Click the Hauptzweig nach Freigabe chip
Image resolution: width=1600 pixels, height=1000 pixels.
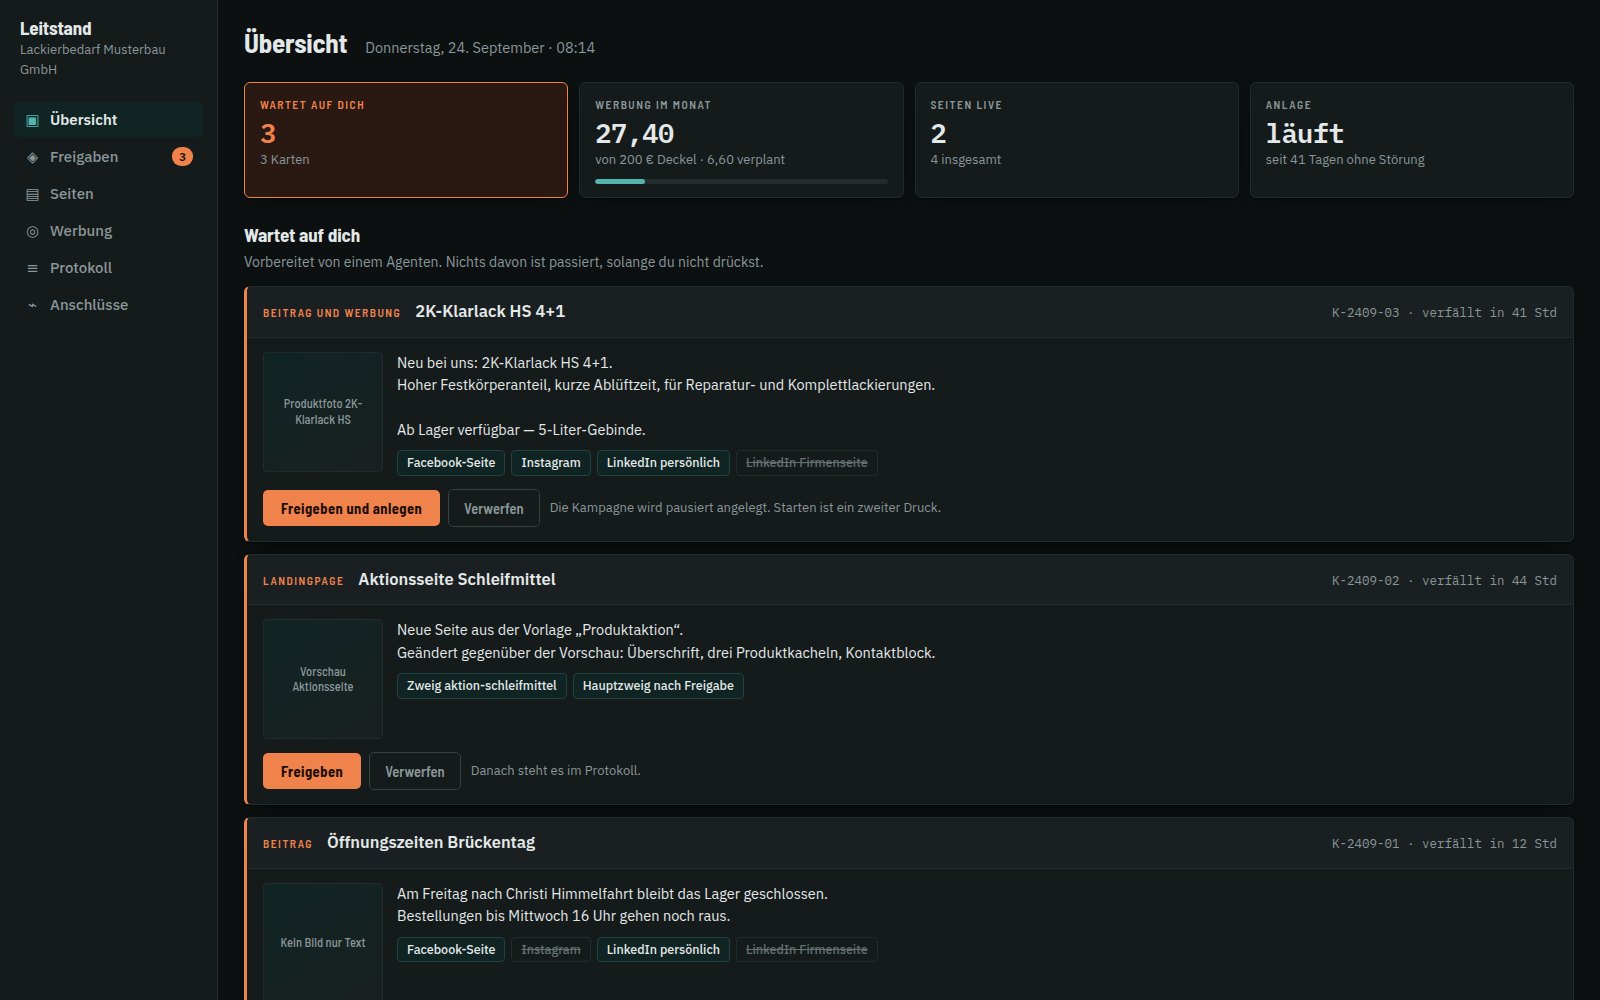tap(658, 686)
